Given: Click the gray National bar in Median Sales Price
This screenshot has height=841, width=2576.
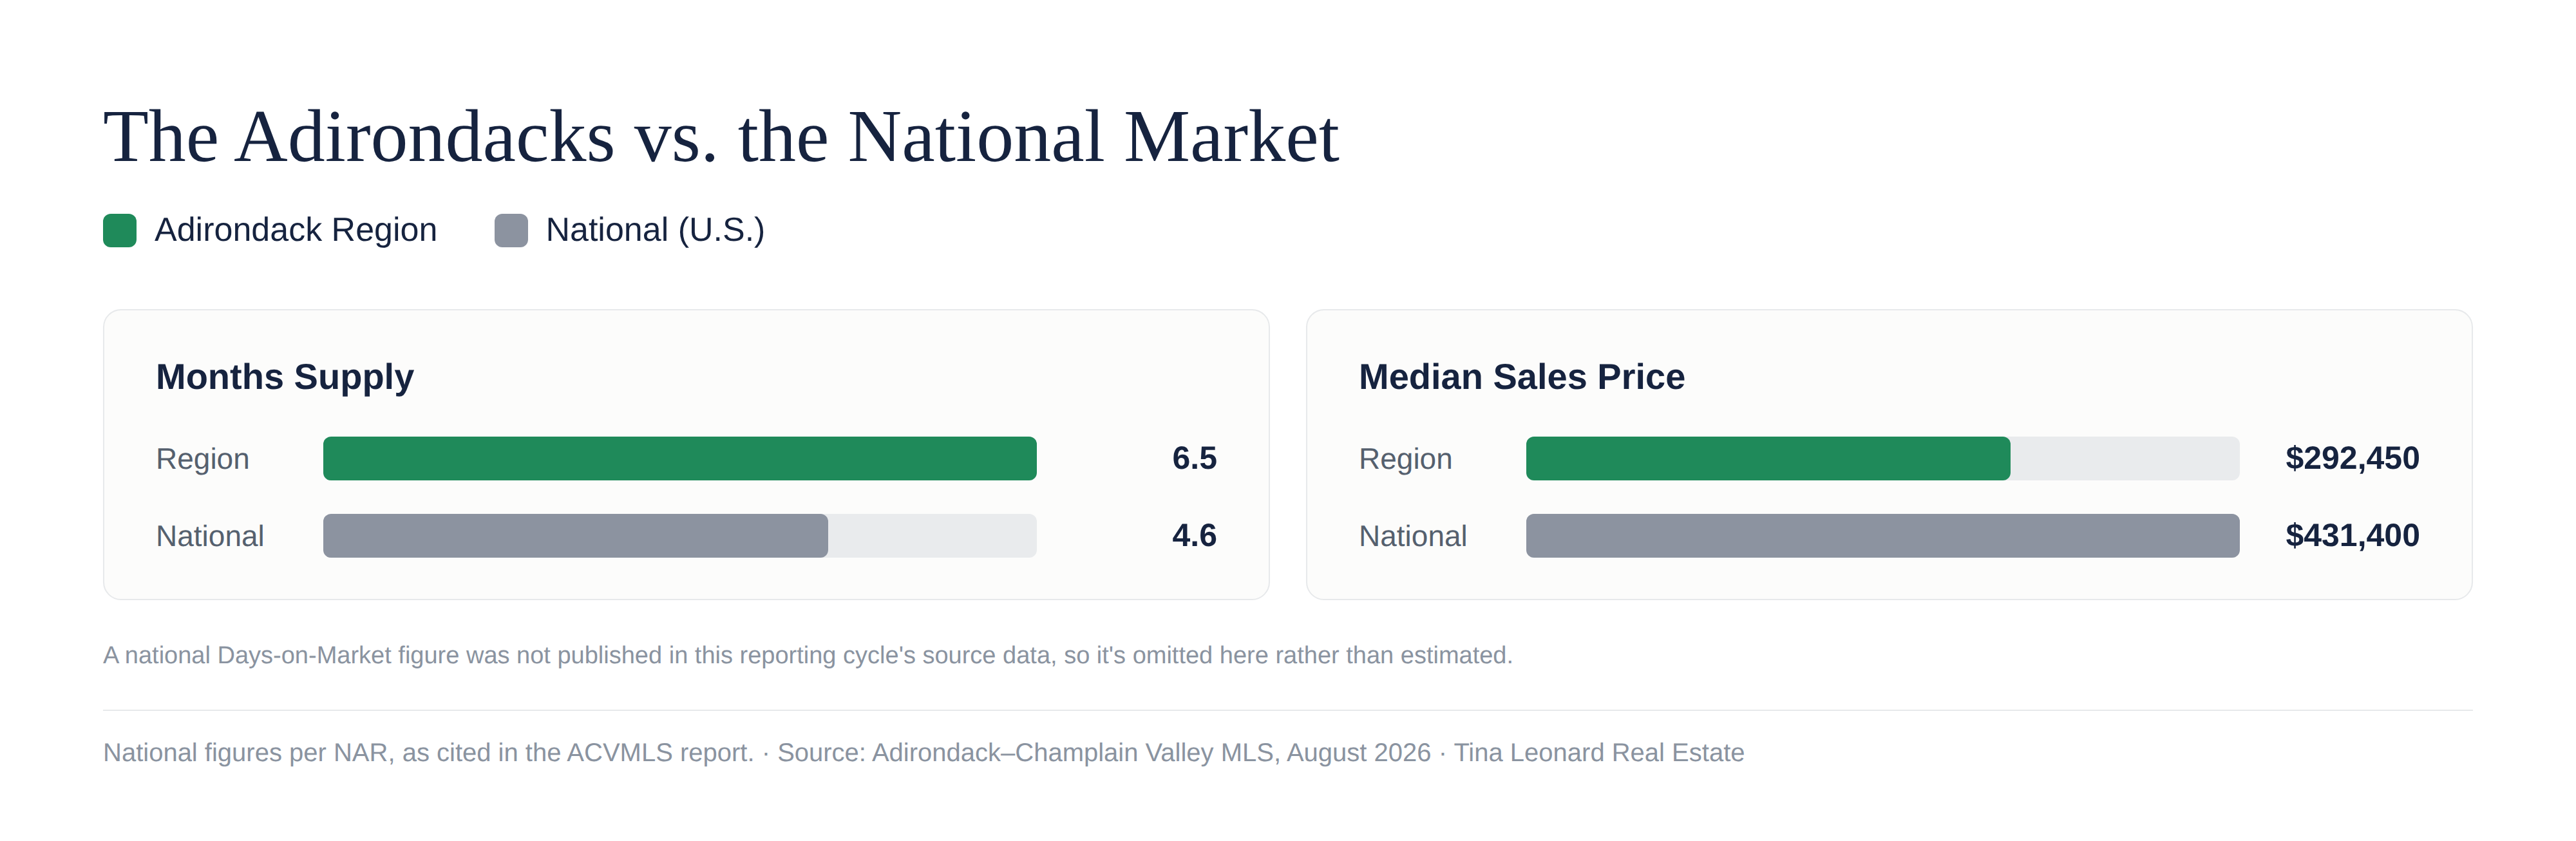Looking at the screenshot, I should tap(1883, 536).
